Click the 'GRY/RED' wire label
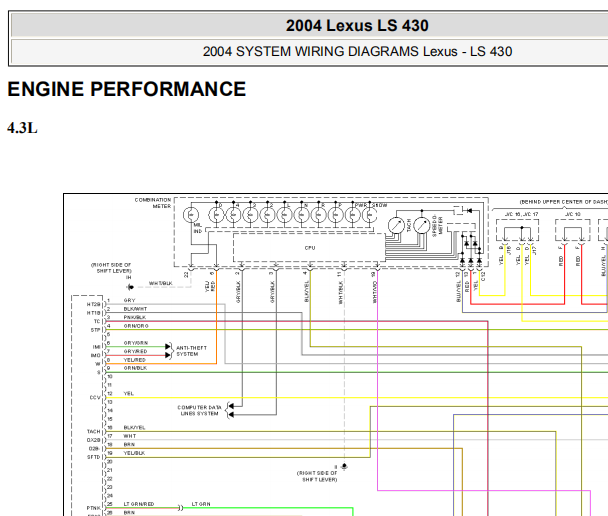 (x=135, y=351)
